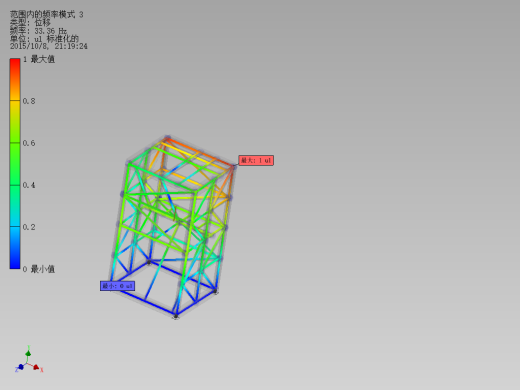520x390 pixels.
Task: Click the legend value '0.2'
Action: click(29, 227)
